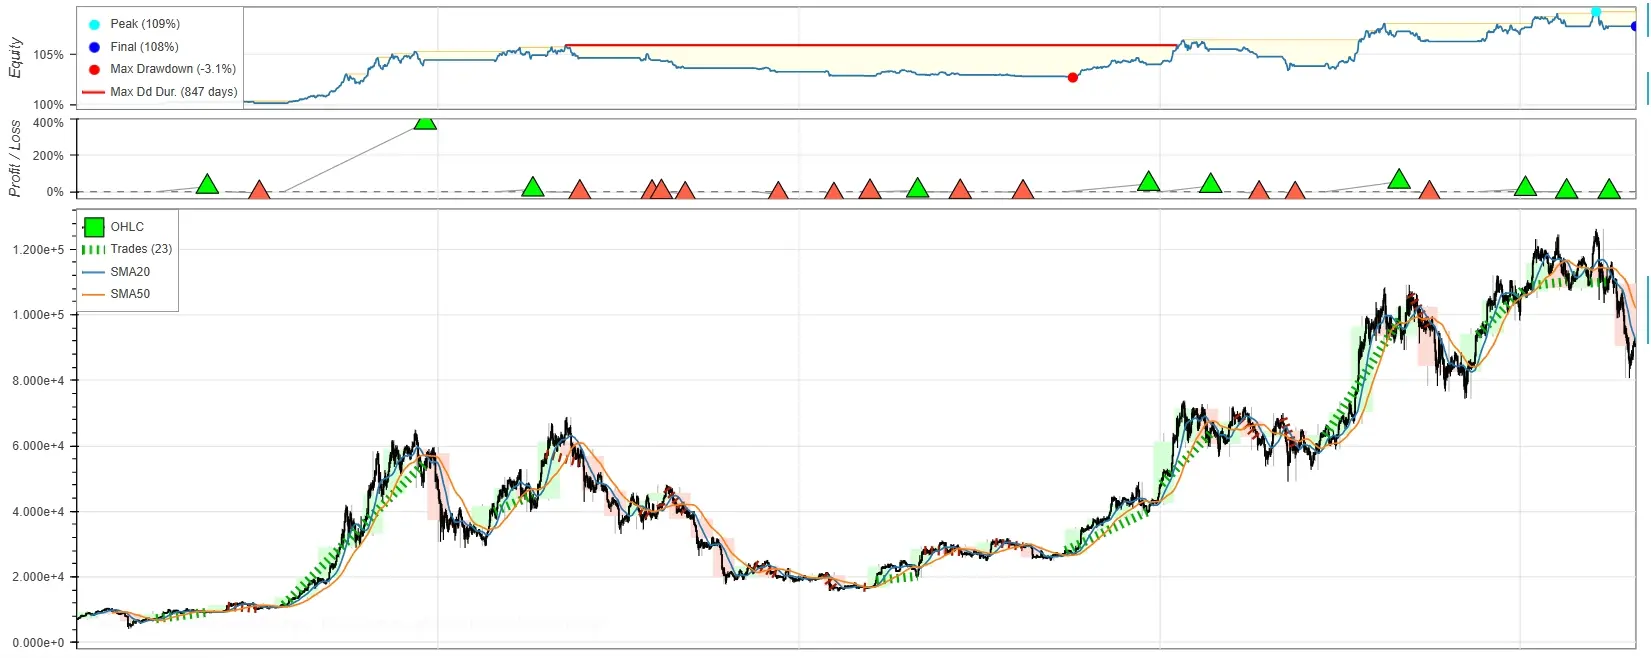Toggle the Max Dd Dur. (847 days) legend entry
This screenshot has height=658, width=1651.
[x=160, y=92]
